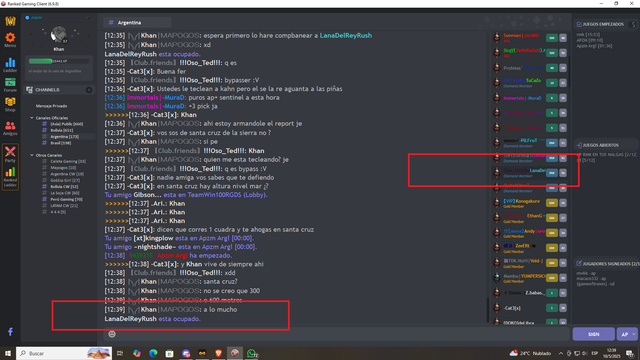The width and height of the screenshot is (640, 360).
Task: Click the SIGN button
Action: [x=593, y=334]
